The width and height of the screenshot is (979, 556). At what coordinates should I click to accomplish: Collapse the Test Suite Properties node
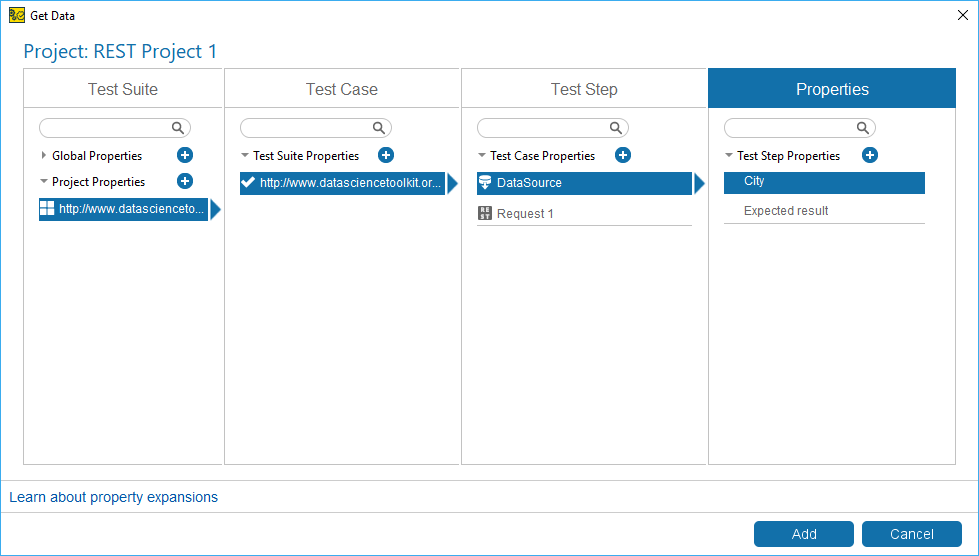(x=245, y=156)
